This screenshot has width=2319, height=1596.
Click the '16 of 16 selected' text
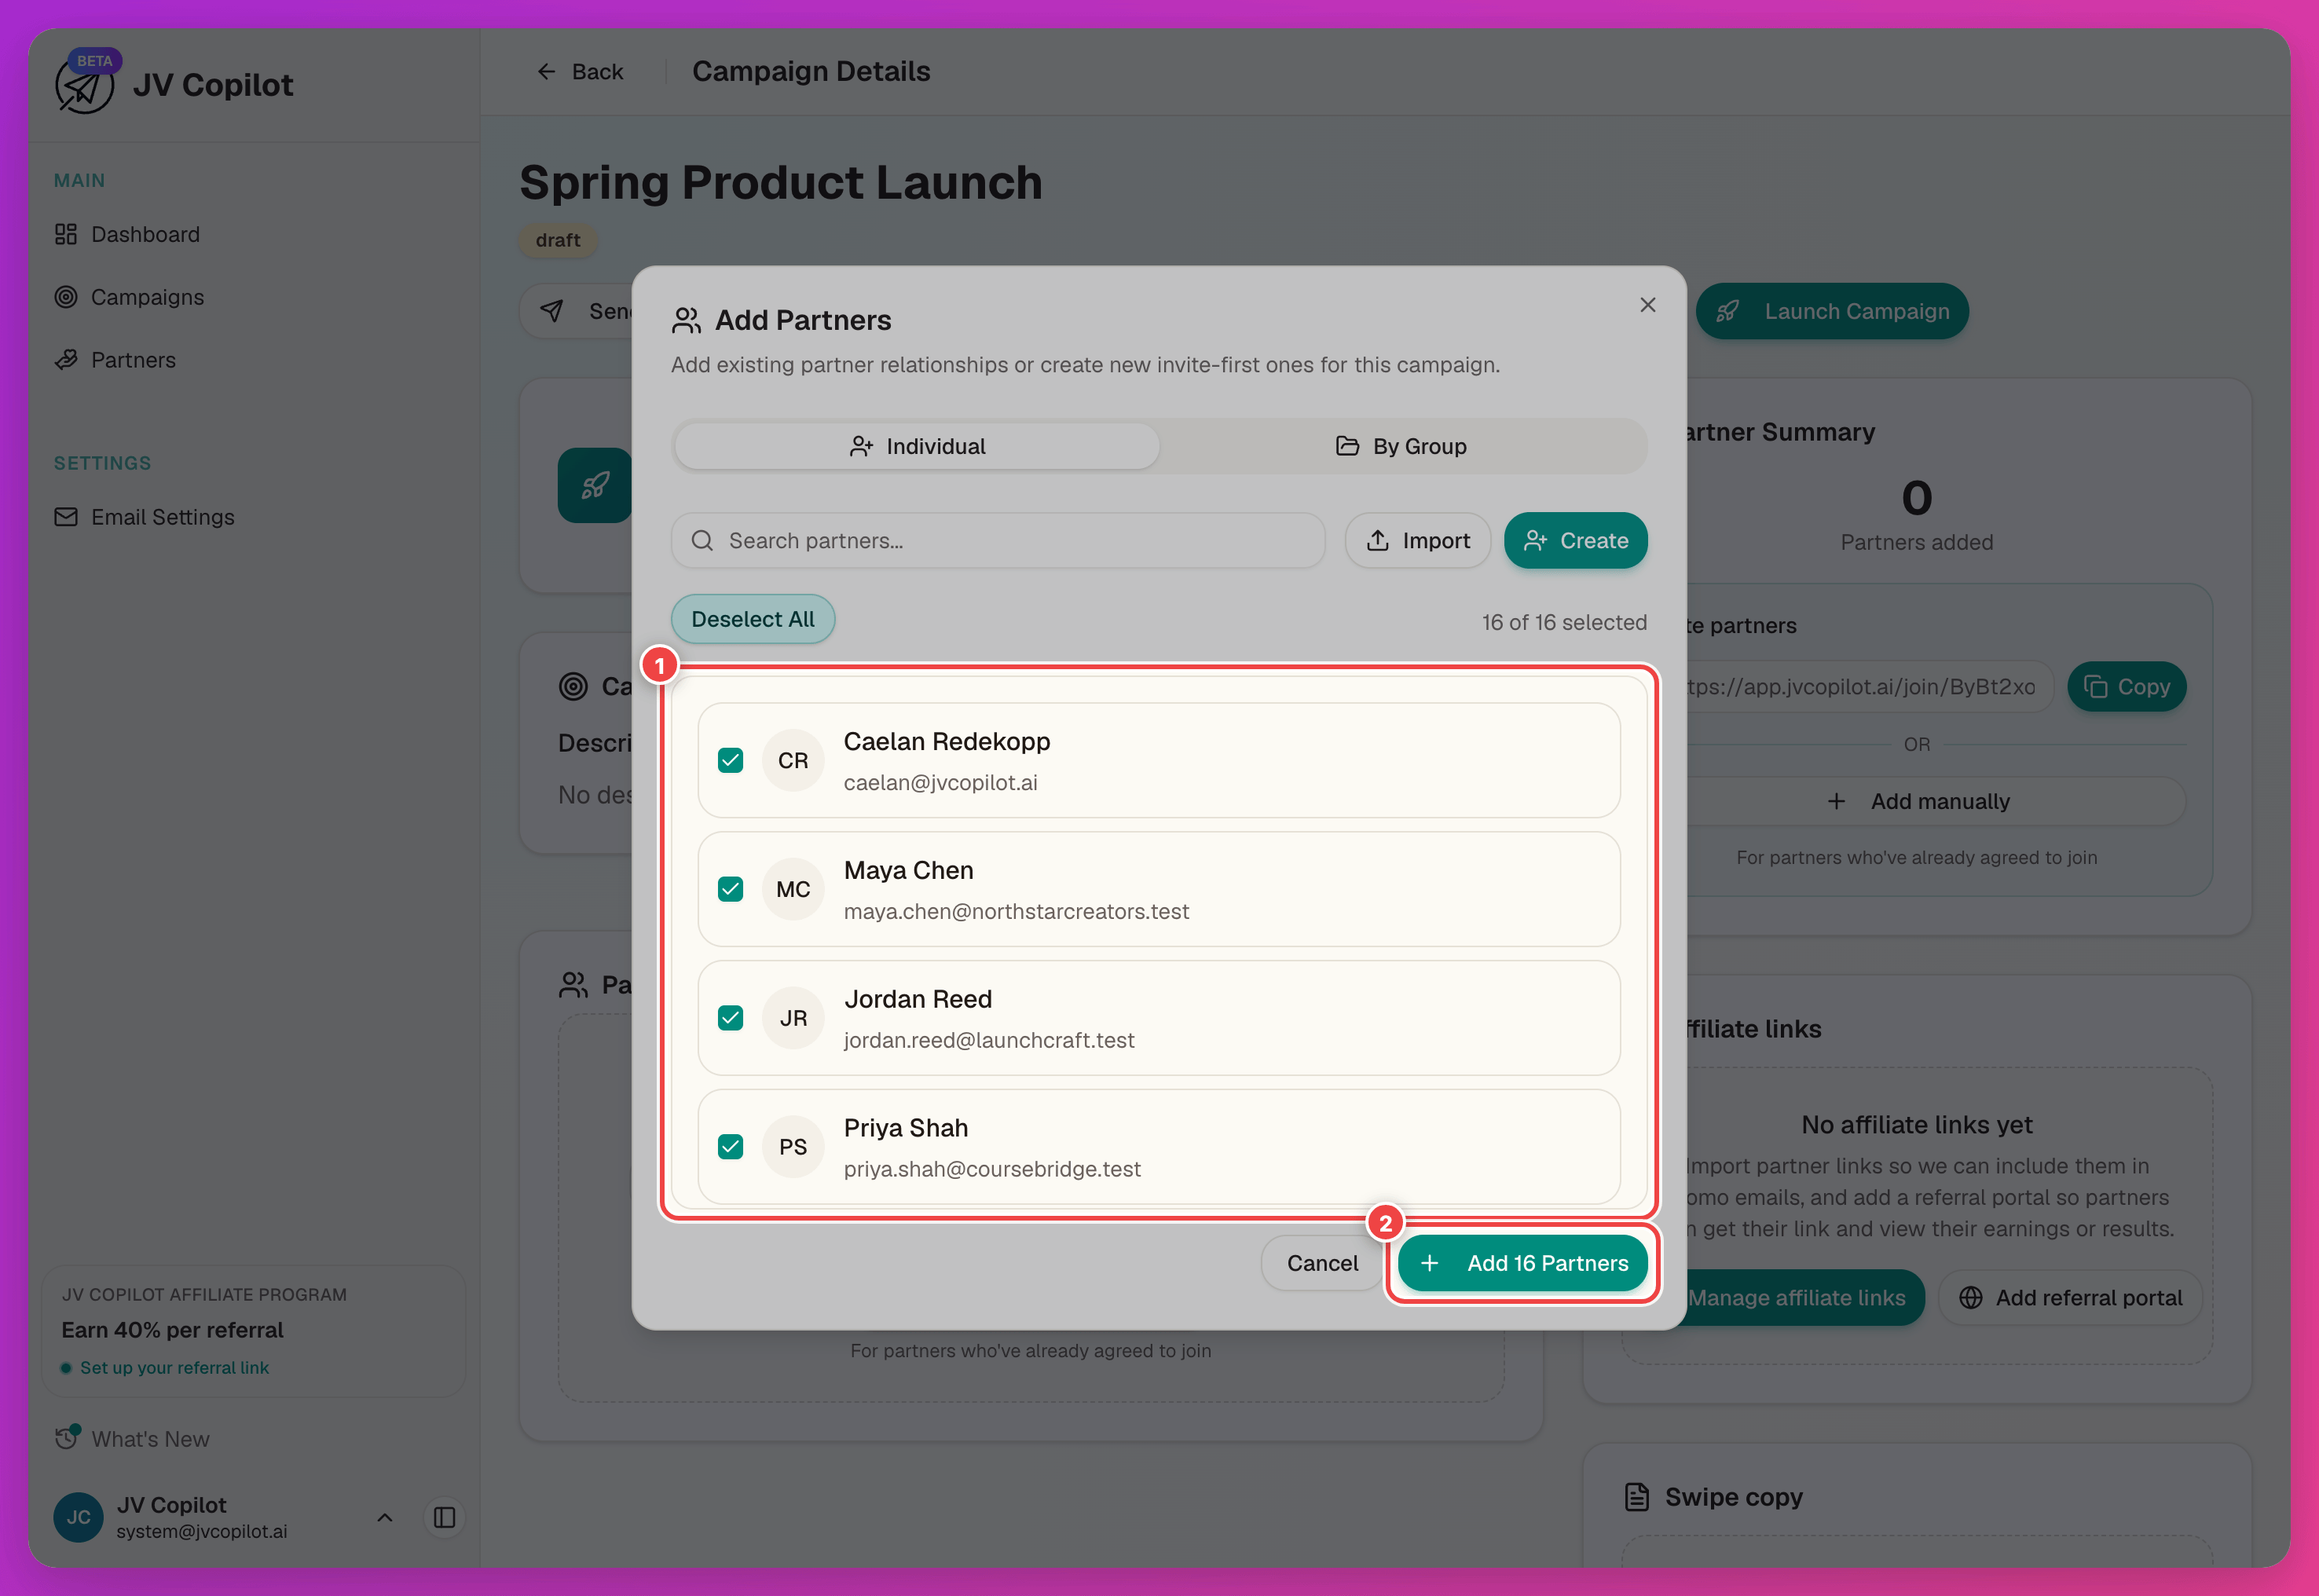click(x=1564, y=623)
